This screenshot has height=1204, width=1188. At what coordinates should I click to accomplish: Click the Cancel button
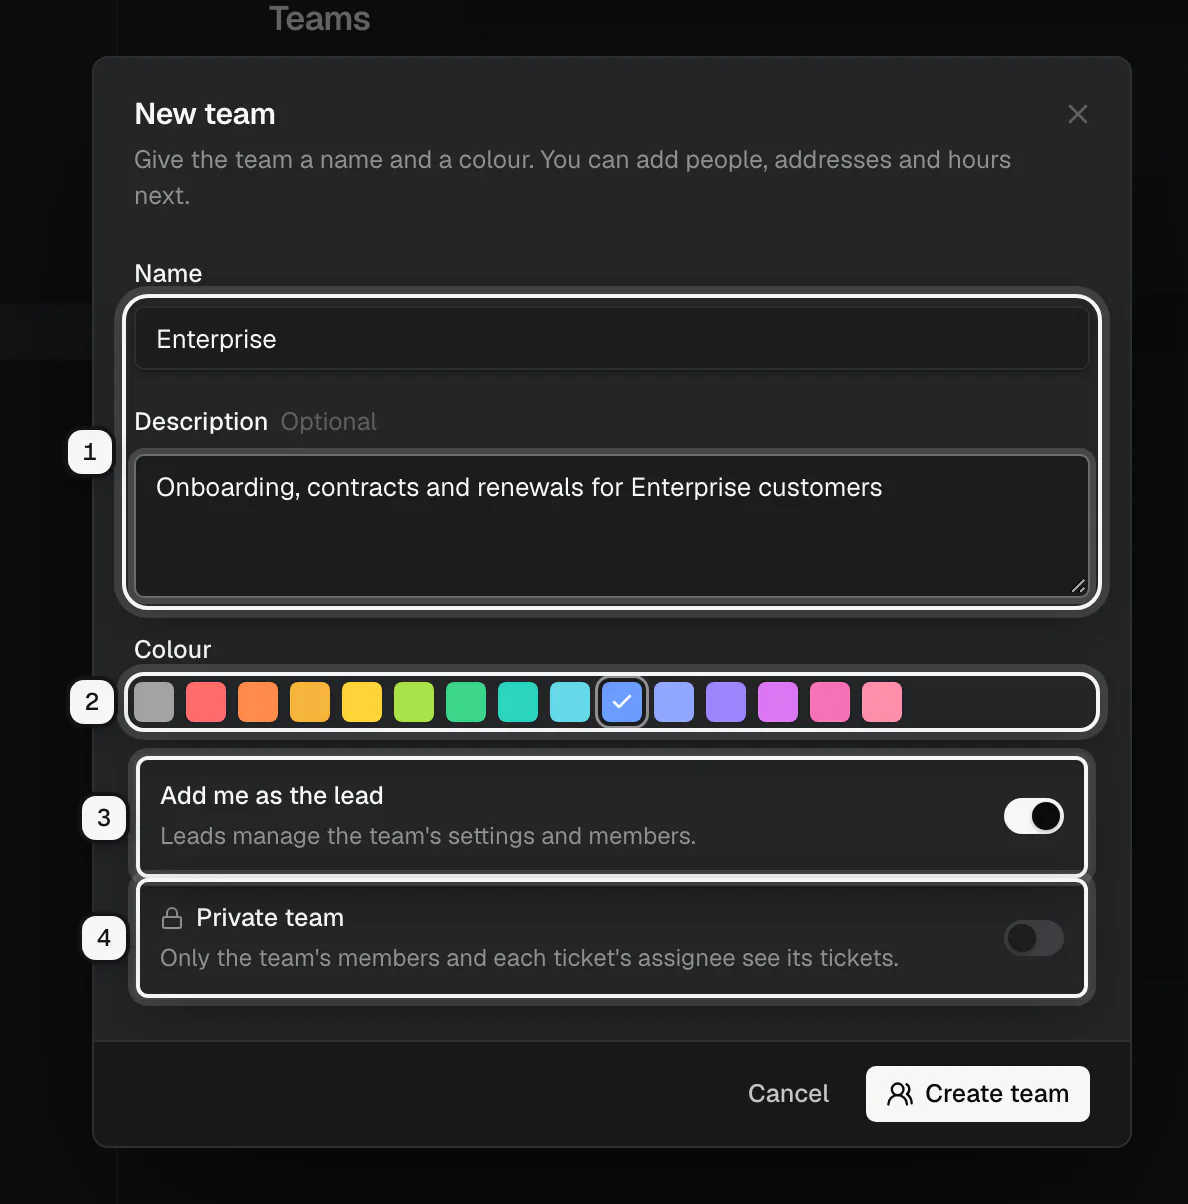click(788, 1094)
